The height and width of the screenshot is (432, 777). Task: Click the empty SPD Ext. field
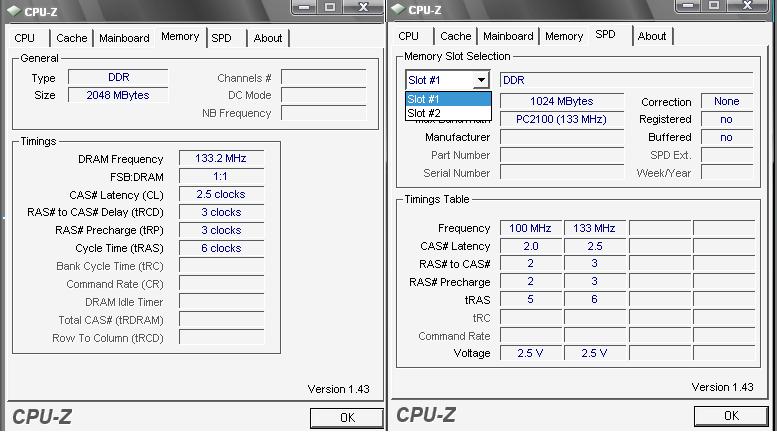[727, 155]
